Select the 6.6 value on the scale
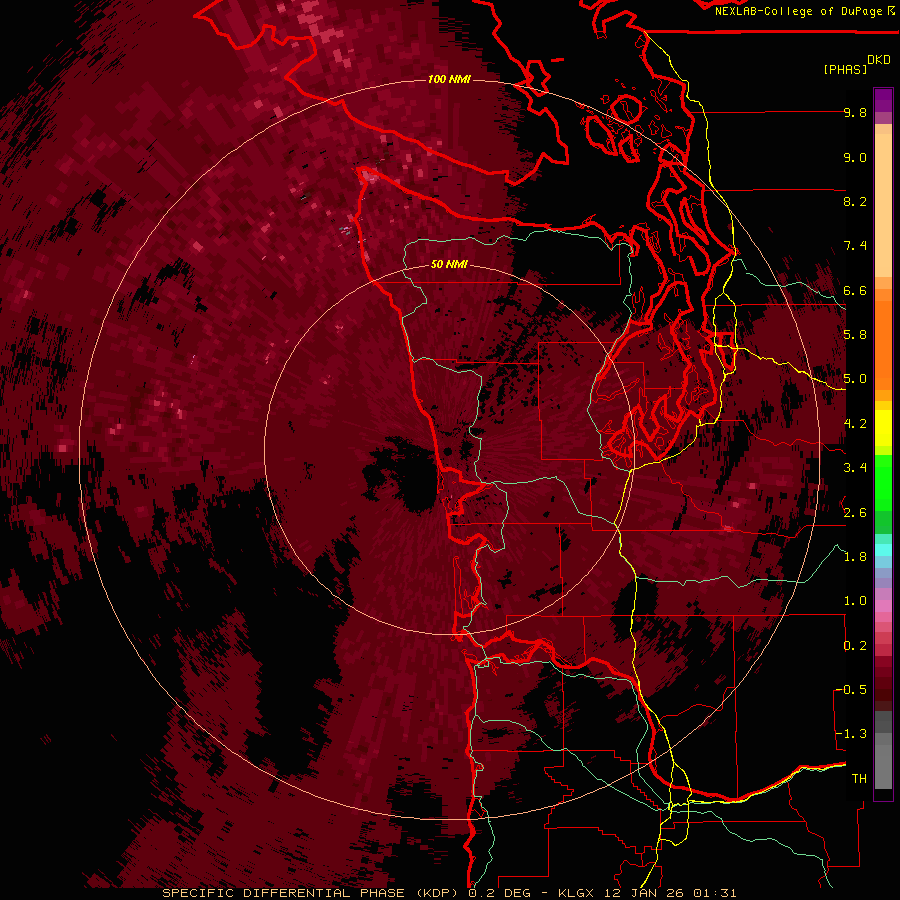This screenshot has height=900, width=900. pos(855,290)
